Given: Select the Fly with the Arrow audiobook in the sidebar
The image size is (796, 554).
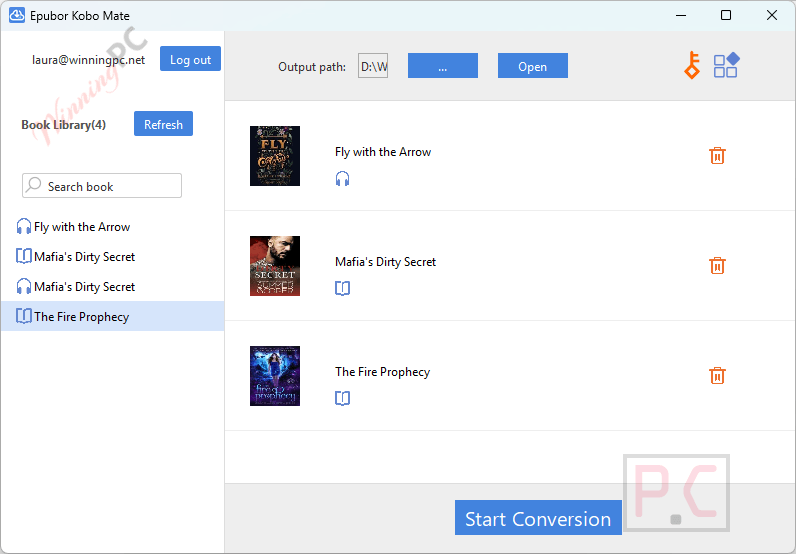Looking at the screenshot, I should (x=113, y=226).
